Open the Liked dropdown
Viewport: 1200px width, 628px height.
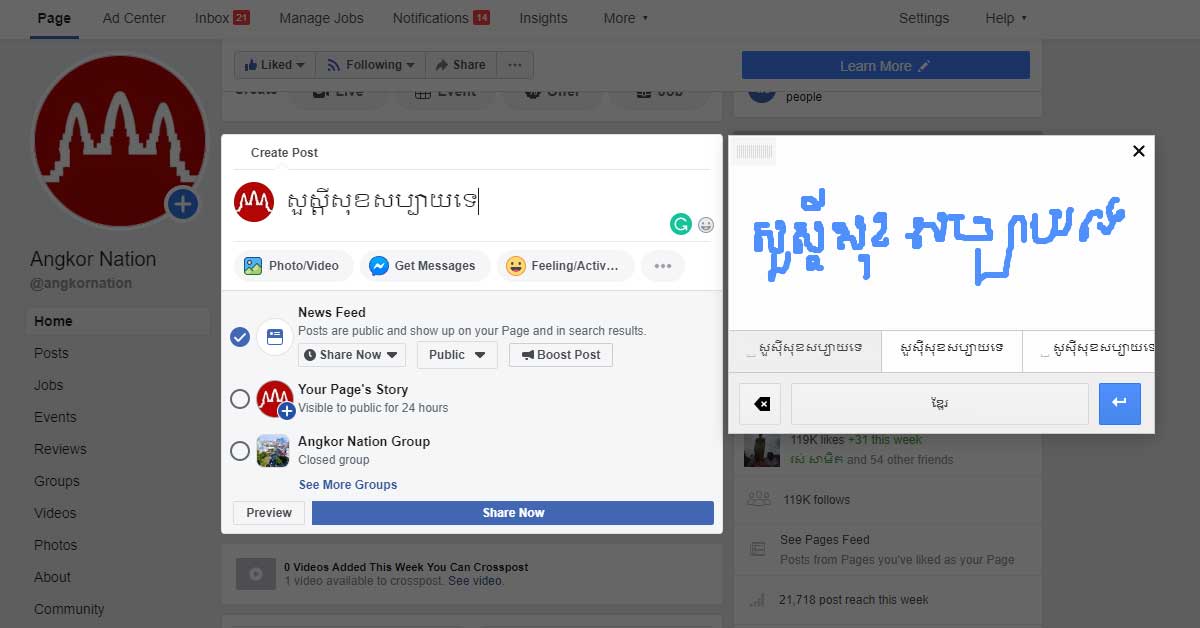click(275, 65)
